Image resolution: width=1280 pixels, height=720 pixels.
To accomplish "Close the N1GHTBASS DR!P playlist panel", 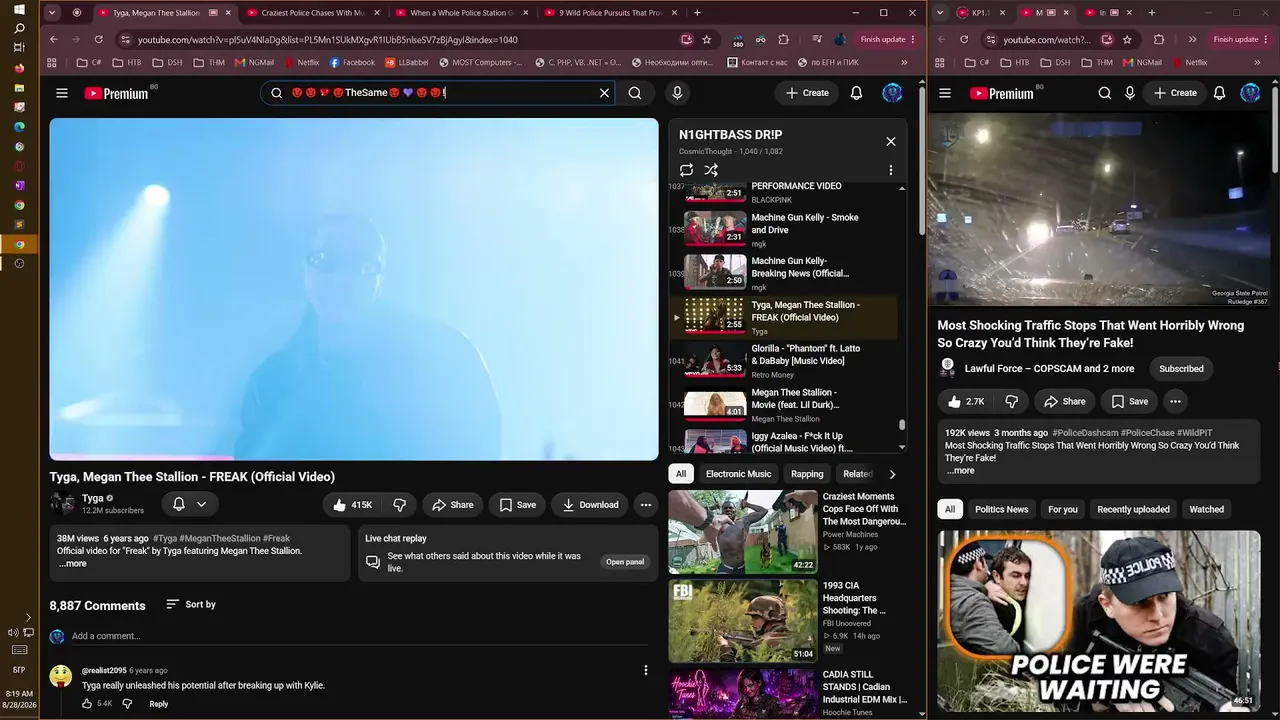I will pyautogui.click(x=891, y=141).
